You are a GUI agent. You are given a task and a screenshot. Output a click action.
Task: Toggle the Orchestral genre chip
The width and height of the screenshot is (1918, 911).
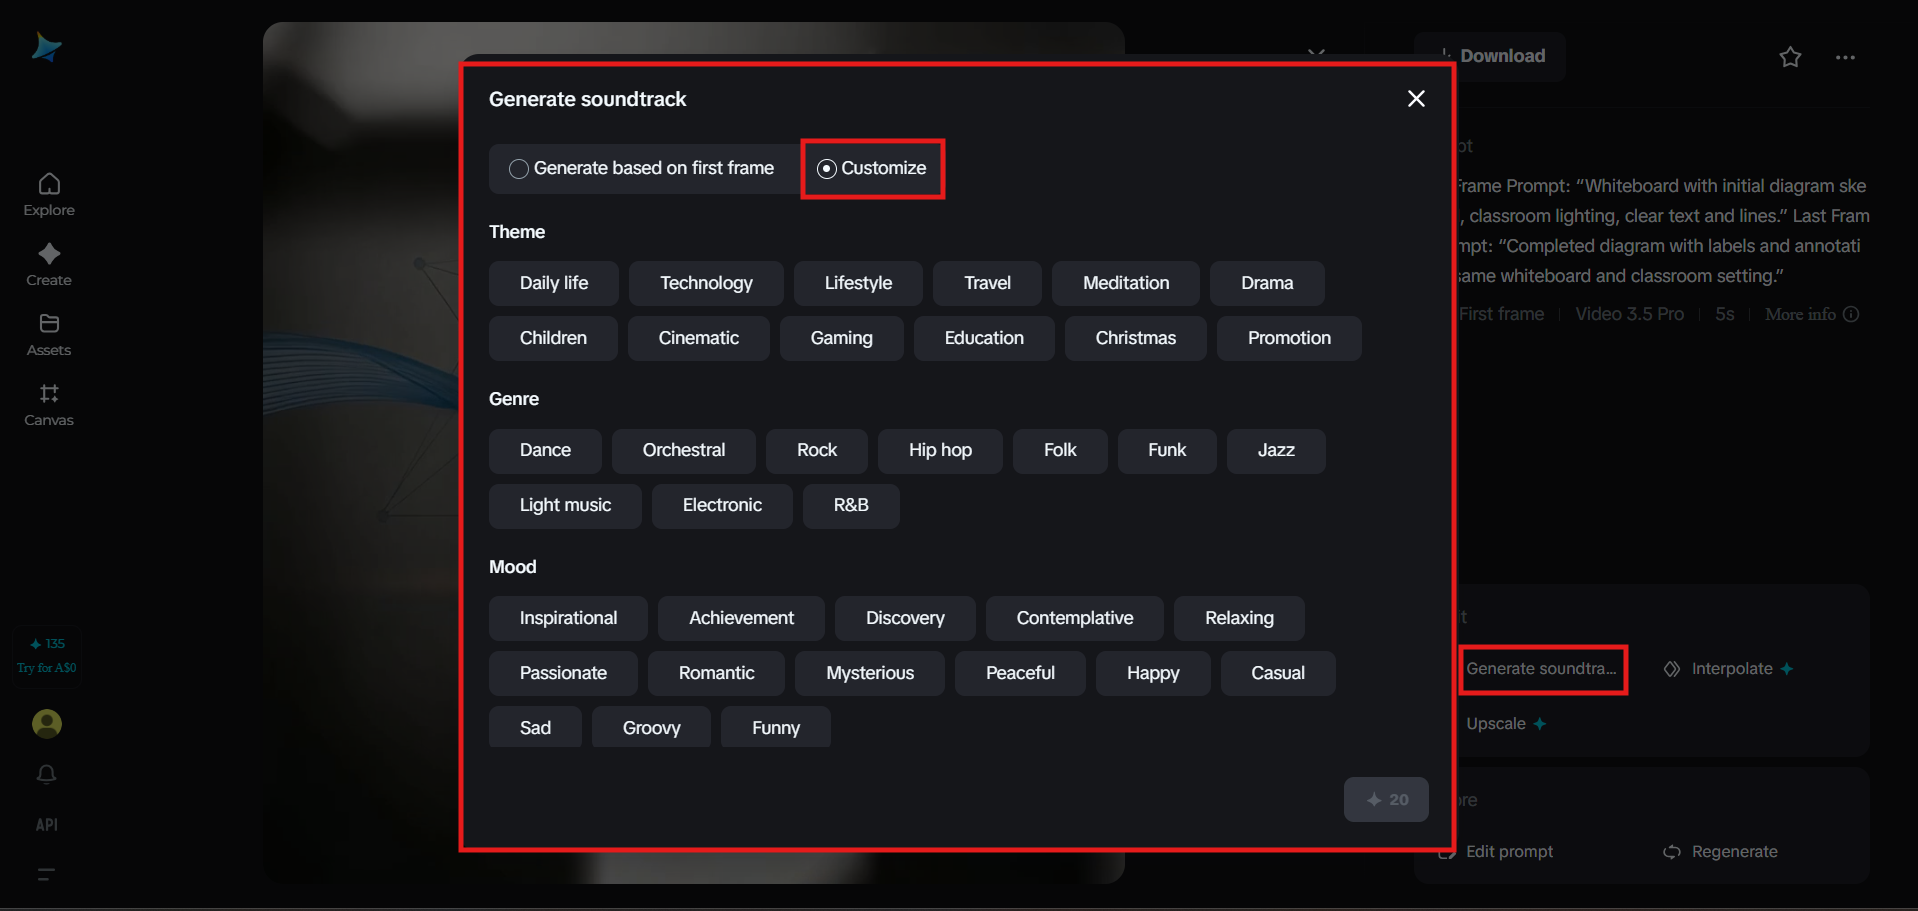(683, 450)
